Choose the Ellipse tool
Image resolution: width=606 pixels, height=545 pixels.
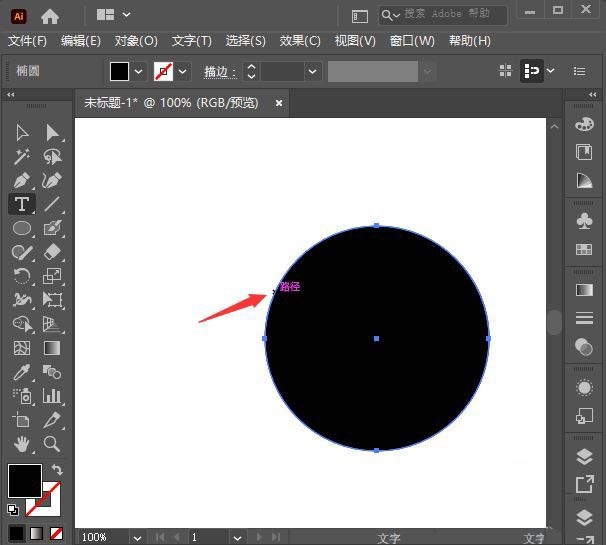tap(22, 228)
